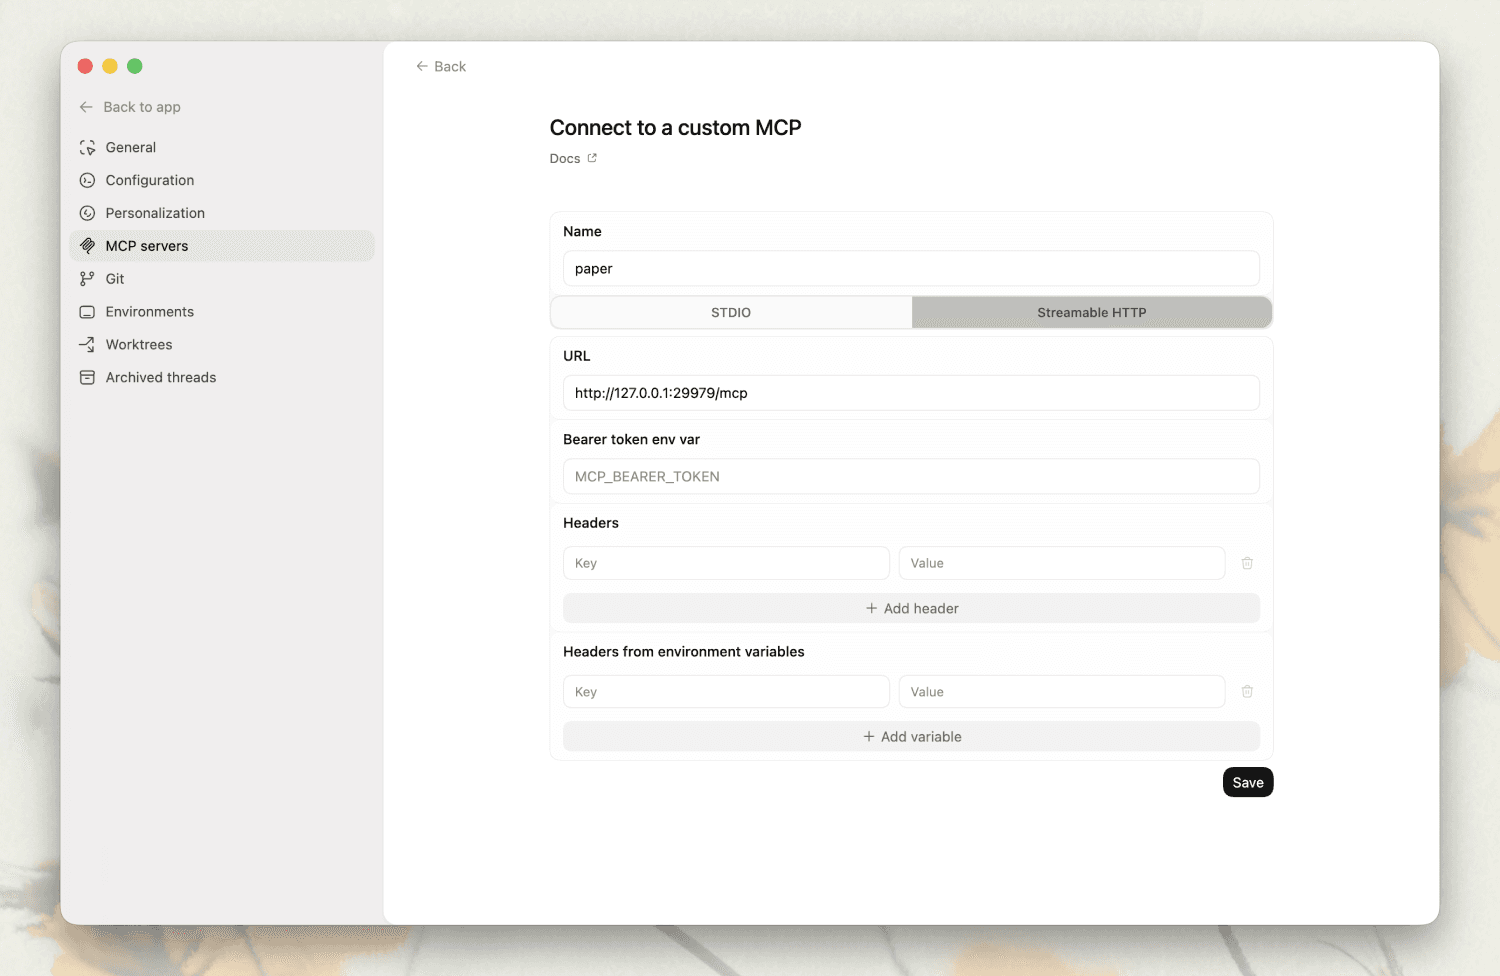The width and height of the screenshot is (1500, 976).
Task: Delete the environment variable row trash icon
Action: (1247, 691)
